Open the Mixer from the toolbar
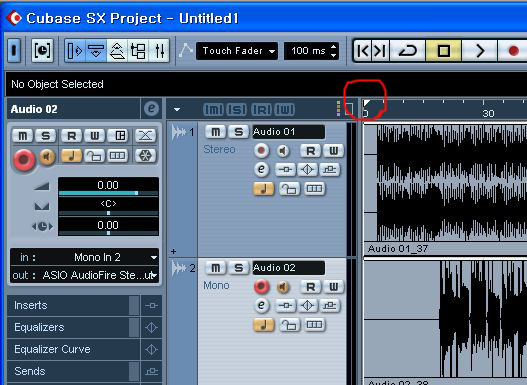 point(160,51)
